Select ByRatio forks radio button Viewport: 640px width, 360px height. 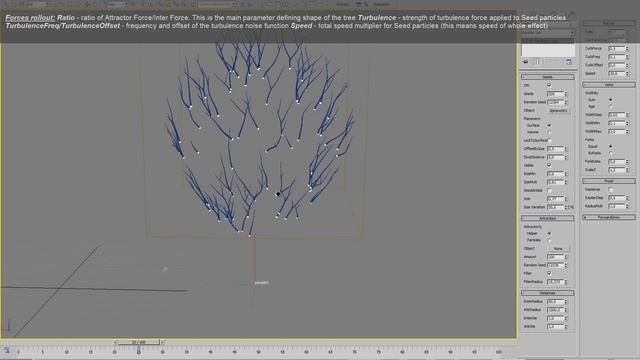coord(611,153)
